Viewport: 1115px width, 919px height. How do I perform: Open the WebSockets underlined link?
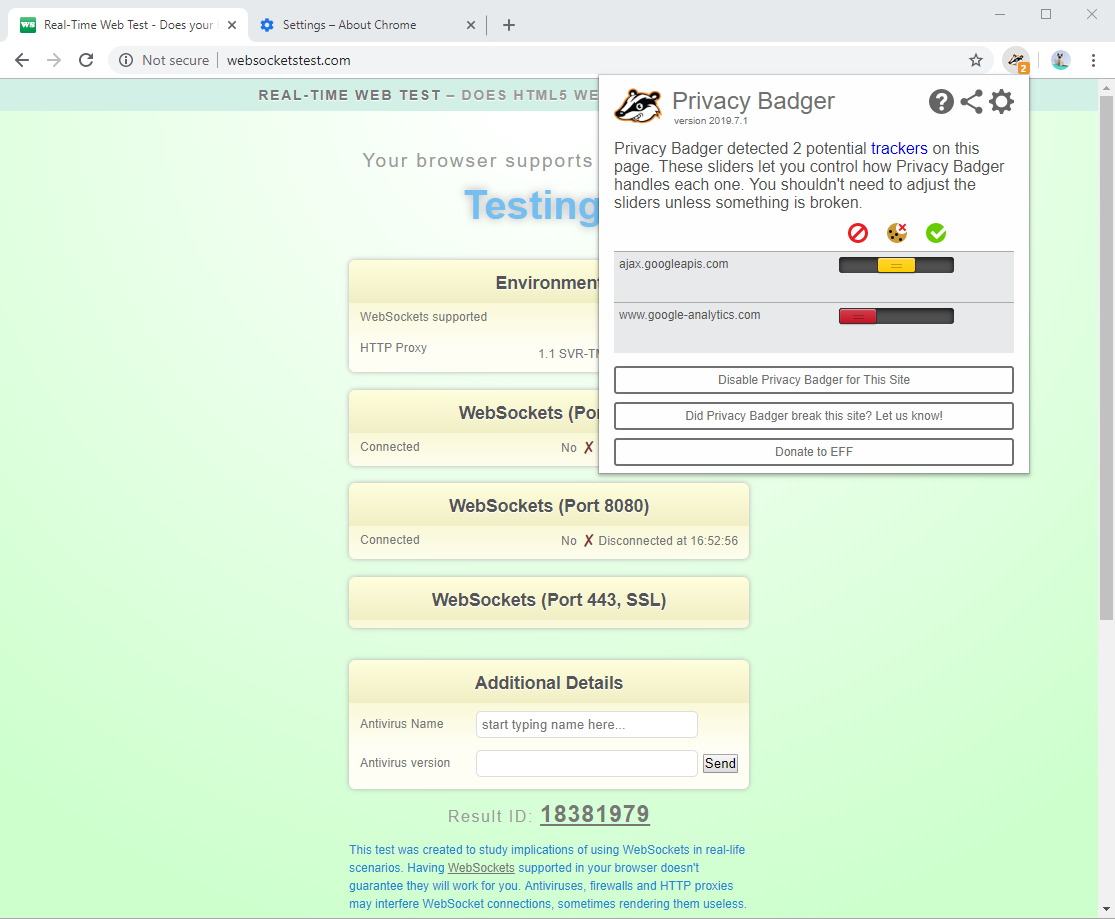(x=481, y=868)
